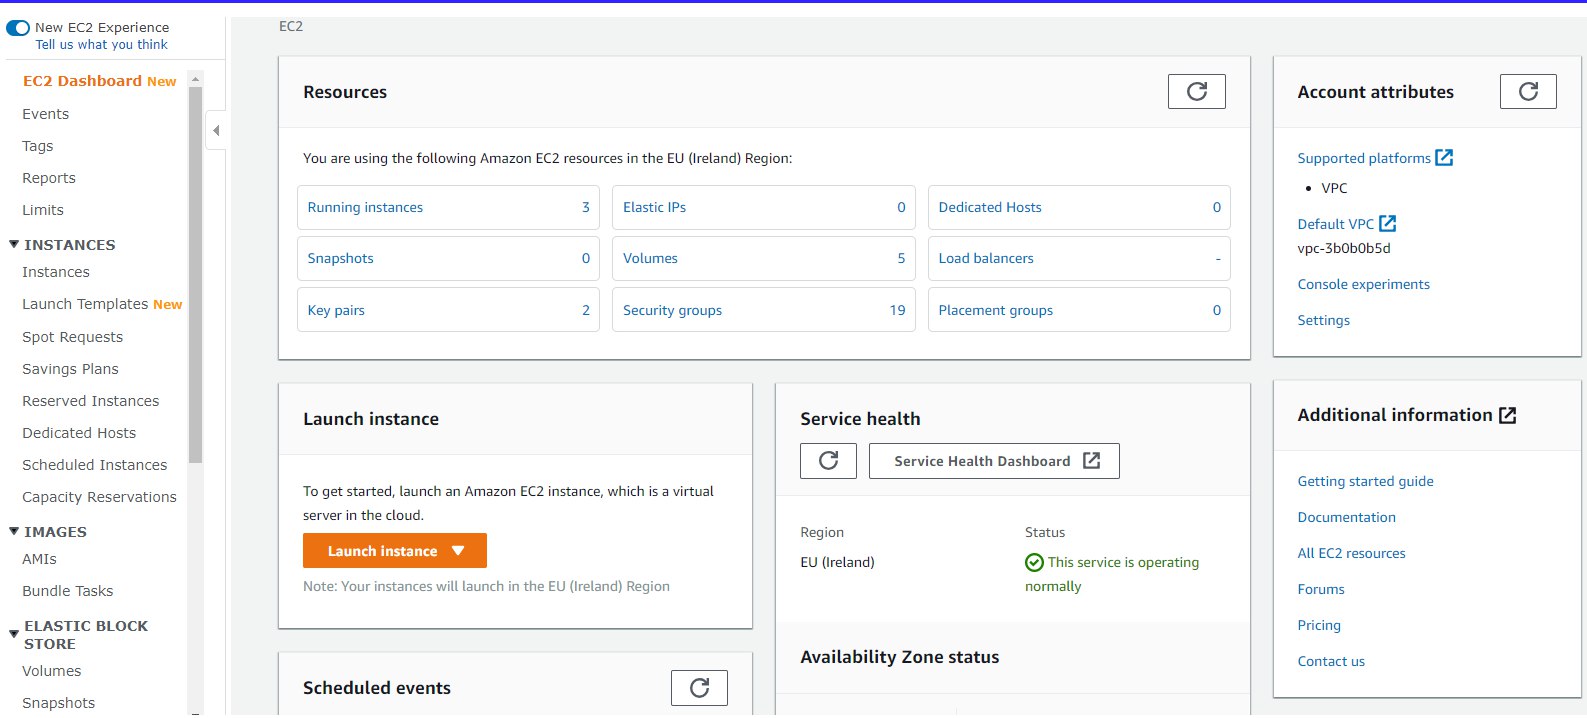Collapse the INSTANCES section
Image resolution: width=1587 pixels, height=718 pixels.
[x=14, y=244]
